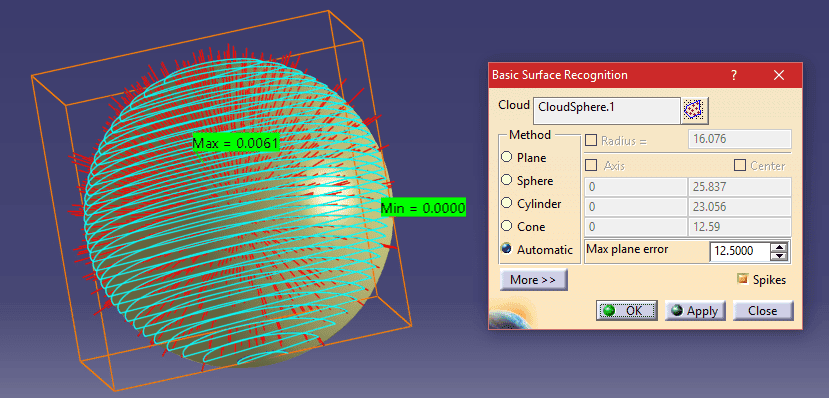Confirm with the OK button

coord(627,310)
